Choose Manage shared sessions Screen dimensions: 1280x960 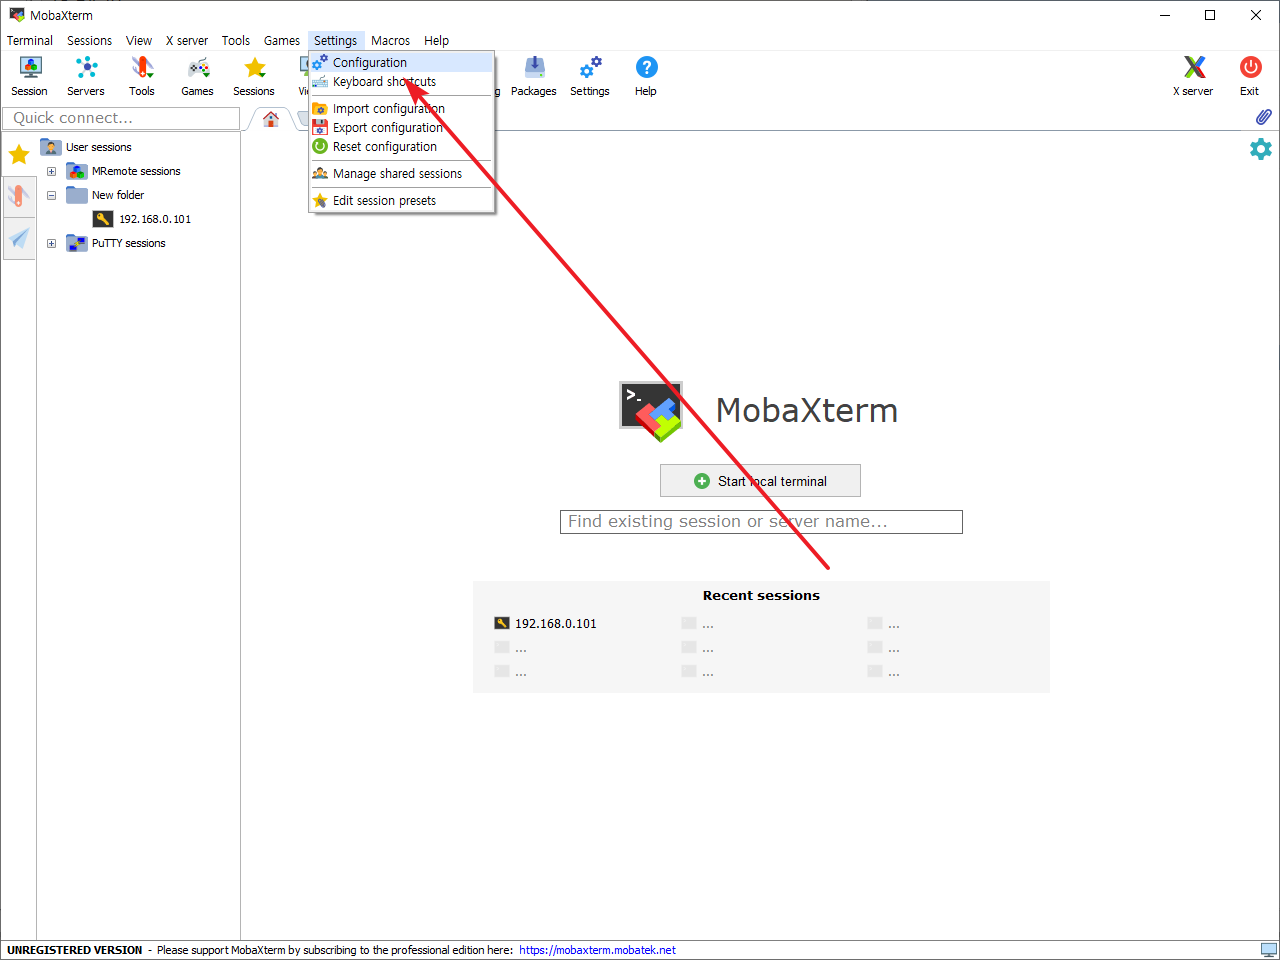coord(402,174)
